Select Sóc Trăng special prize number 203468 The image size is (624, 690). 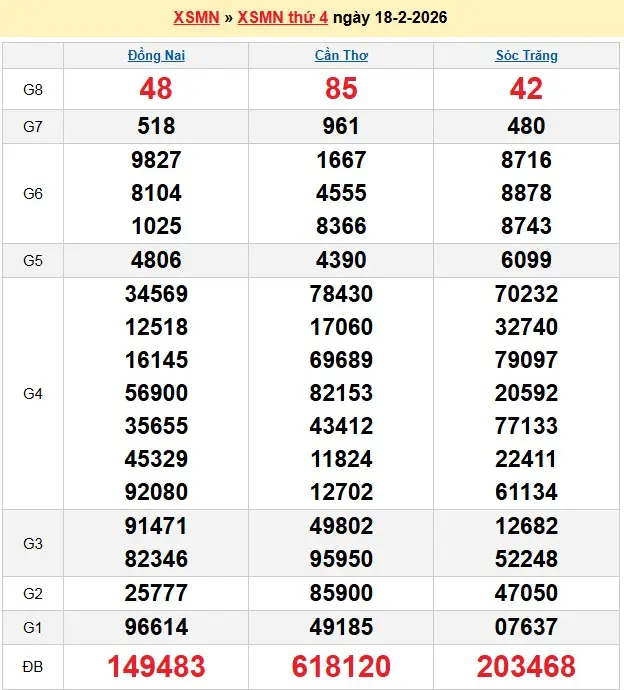click(x=526, y=666)
